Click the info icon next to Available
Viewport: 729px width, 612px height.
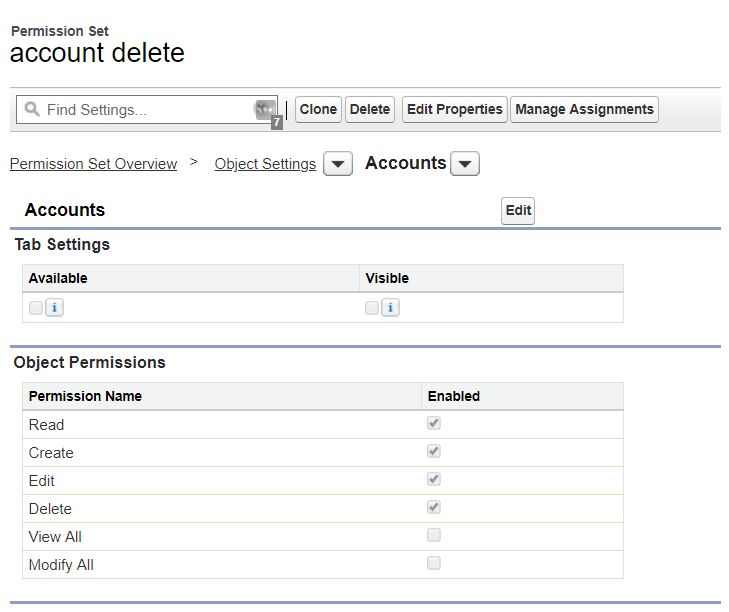[54, 308]
